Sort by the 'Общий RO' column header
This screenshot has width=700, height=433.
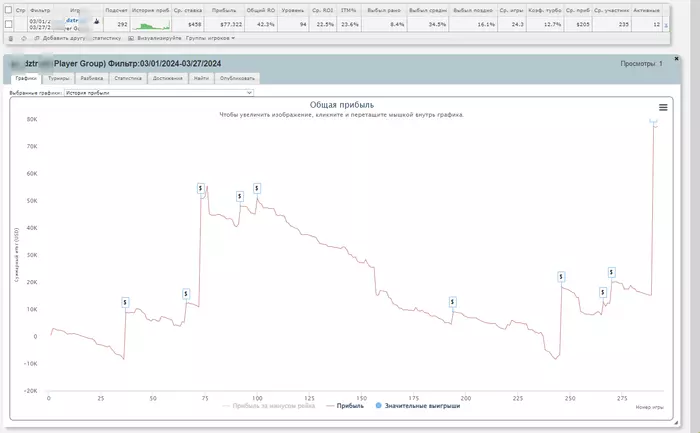tap(261, 10)
